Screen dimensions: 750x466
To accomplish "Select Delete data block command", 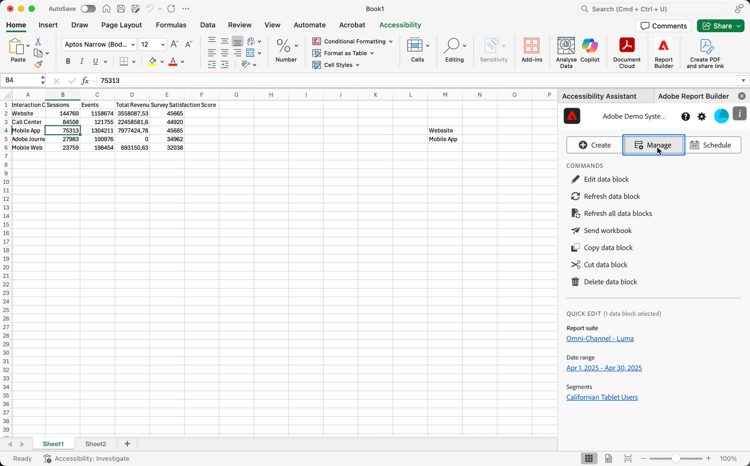I will [x=604, y=282].
